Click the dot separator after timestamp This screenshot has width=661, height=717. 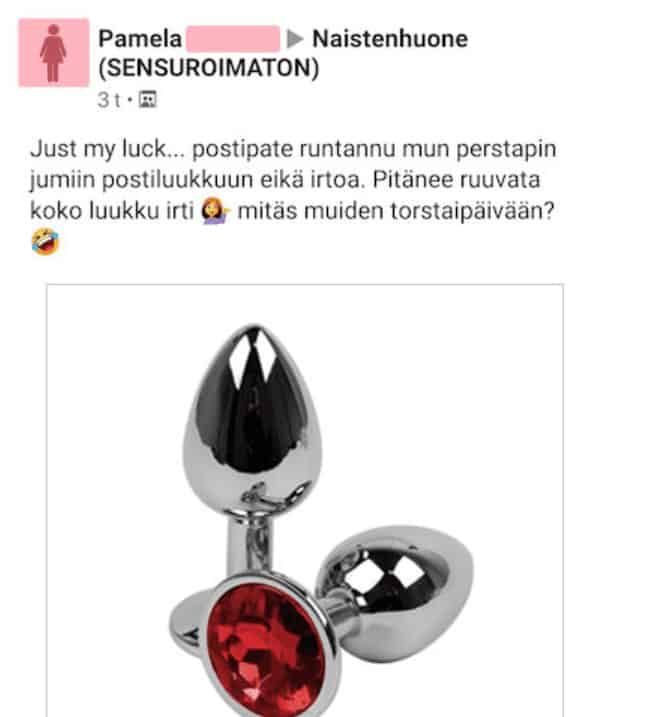pos(130,100)
